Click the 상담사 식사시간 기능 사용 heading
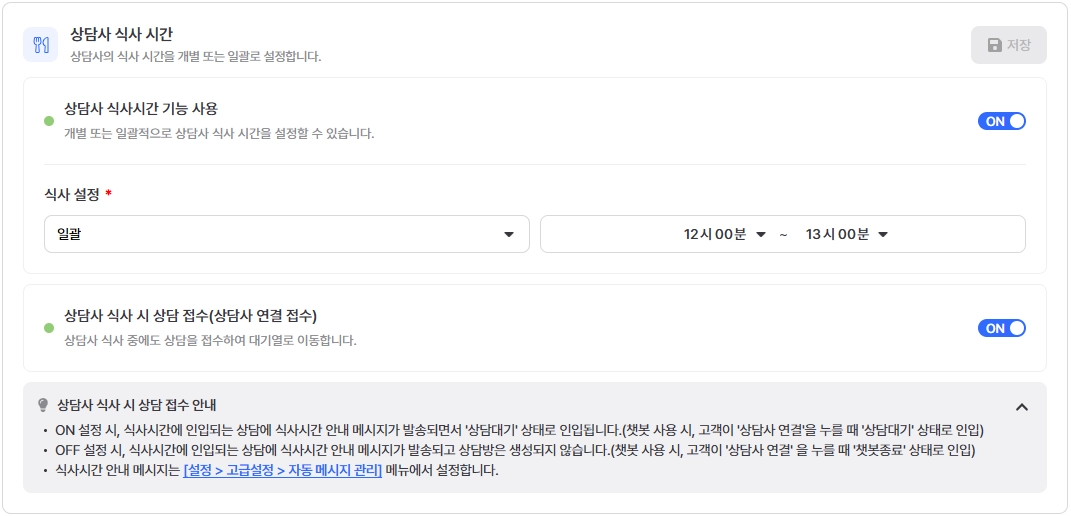Screen dimensions: 1071x516 click(x=141, y=108)
